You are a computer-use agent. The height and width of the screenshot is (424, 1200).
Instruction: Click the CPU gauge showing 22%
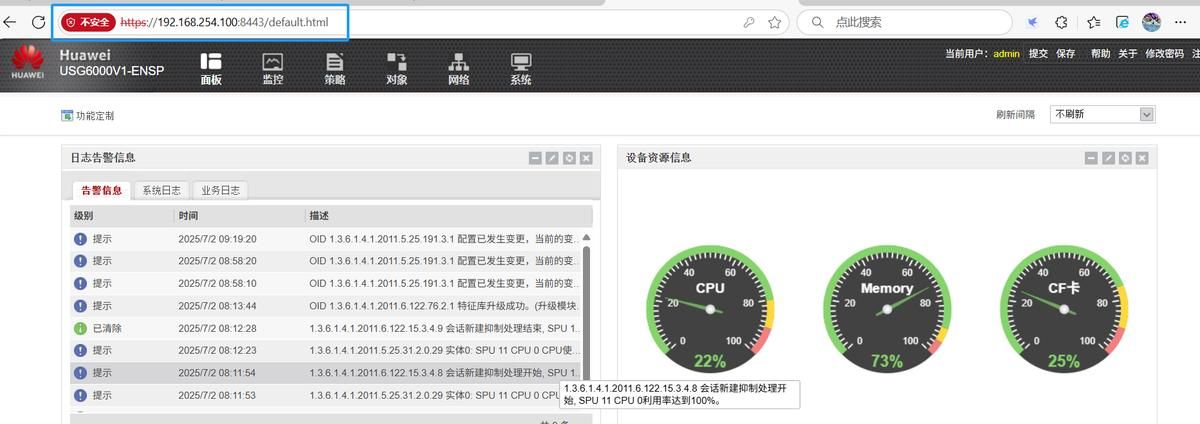click(709, 309)
